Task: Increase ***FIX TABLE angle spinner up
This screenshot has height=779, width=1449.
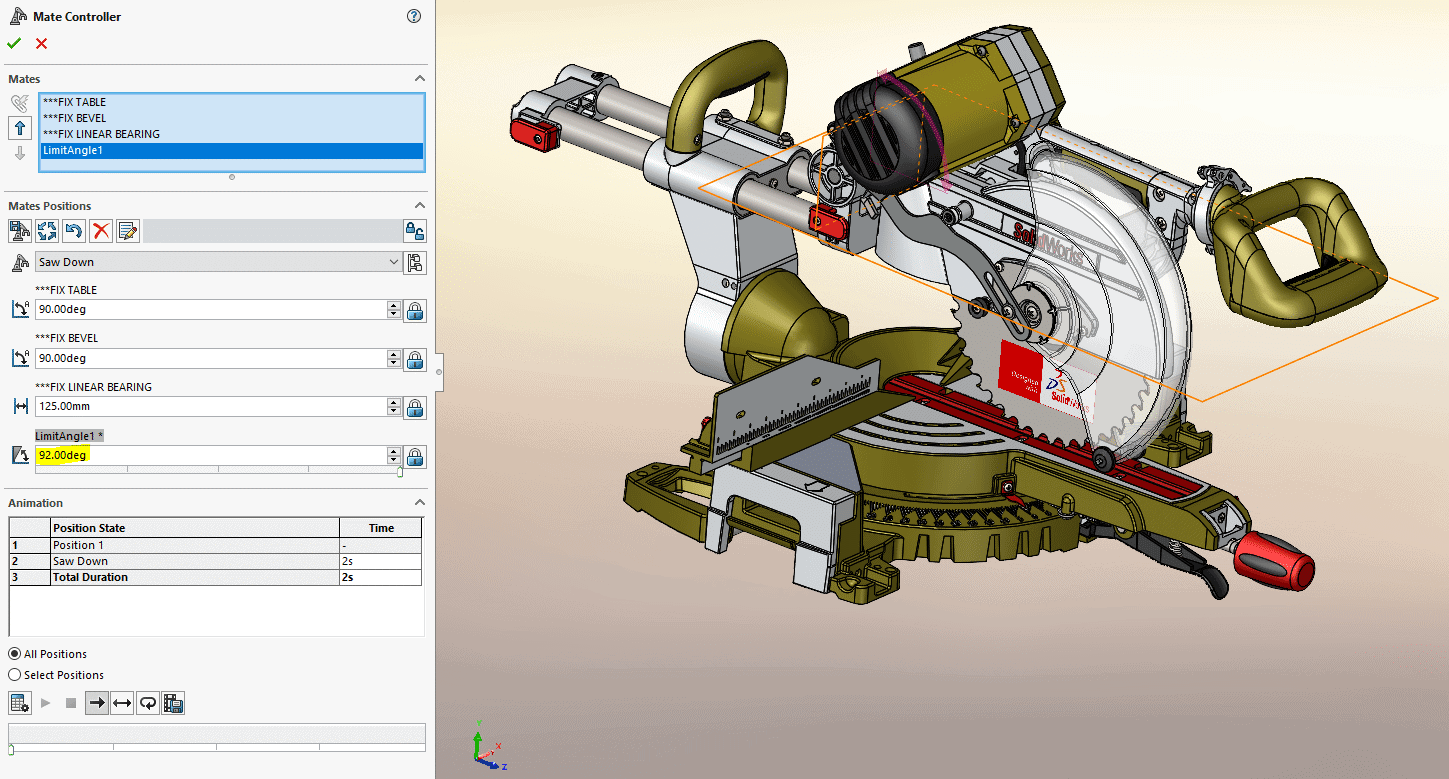Action: (394, 305)
